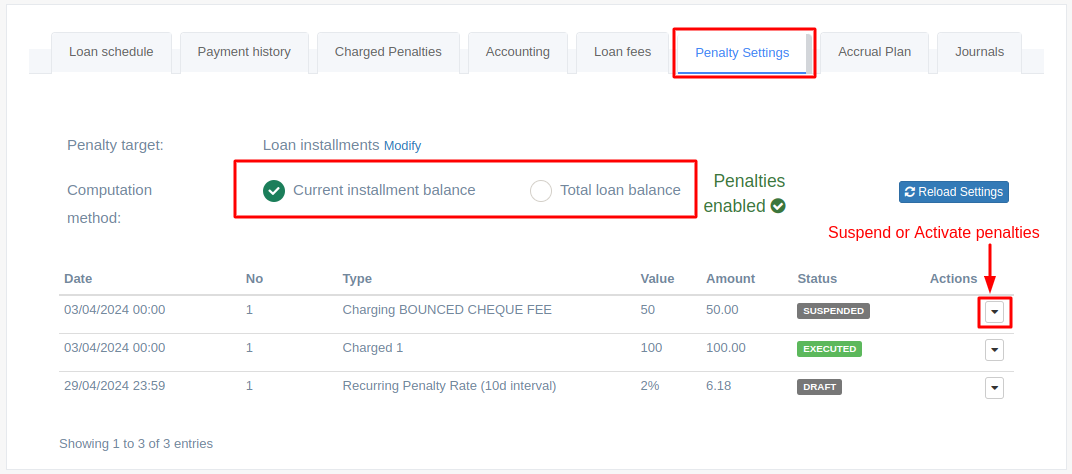
Task: Select Total loan balance radio option
Action: pos(541,191)
